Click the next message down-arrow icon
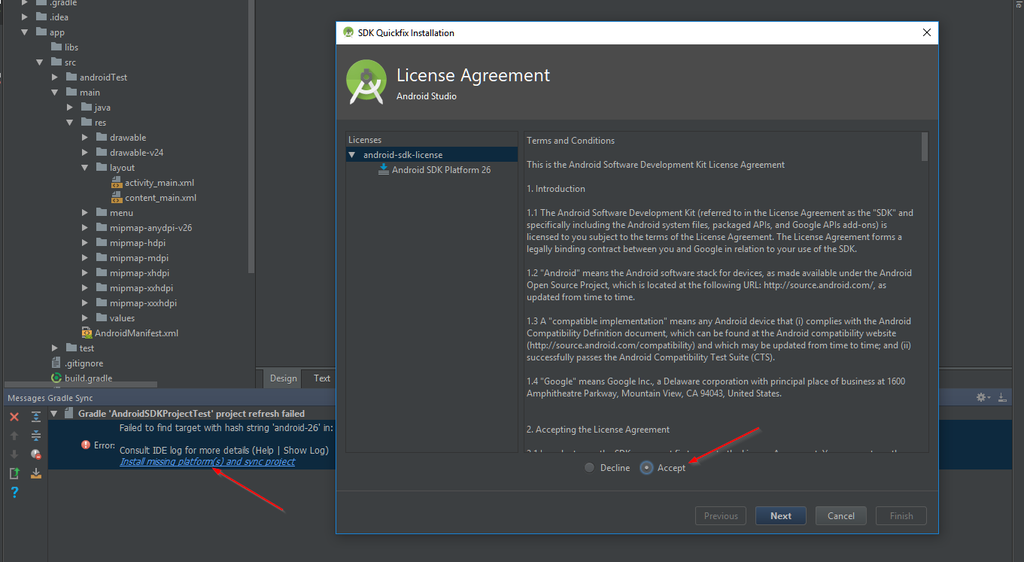Image resolution: width=1024 pixels, height=562 pixels. click(x=14, y=454)
